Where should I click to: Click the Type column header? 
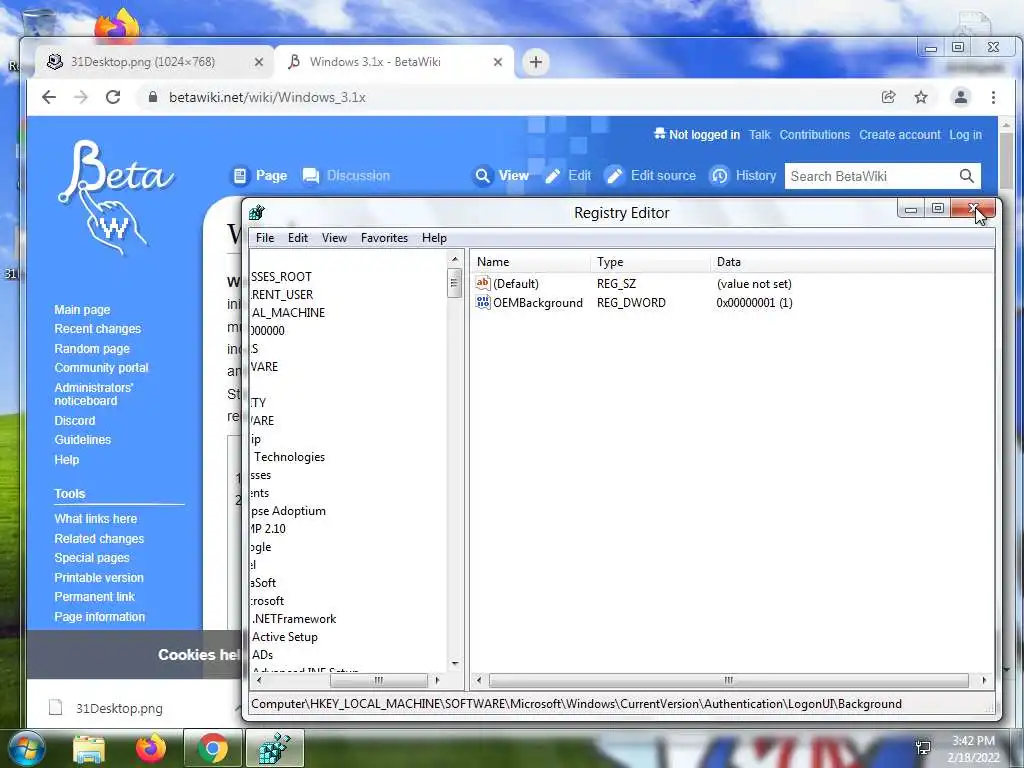(650, 262)
